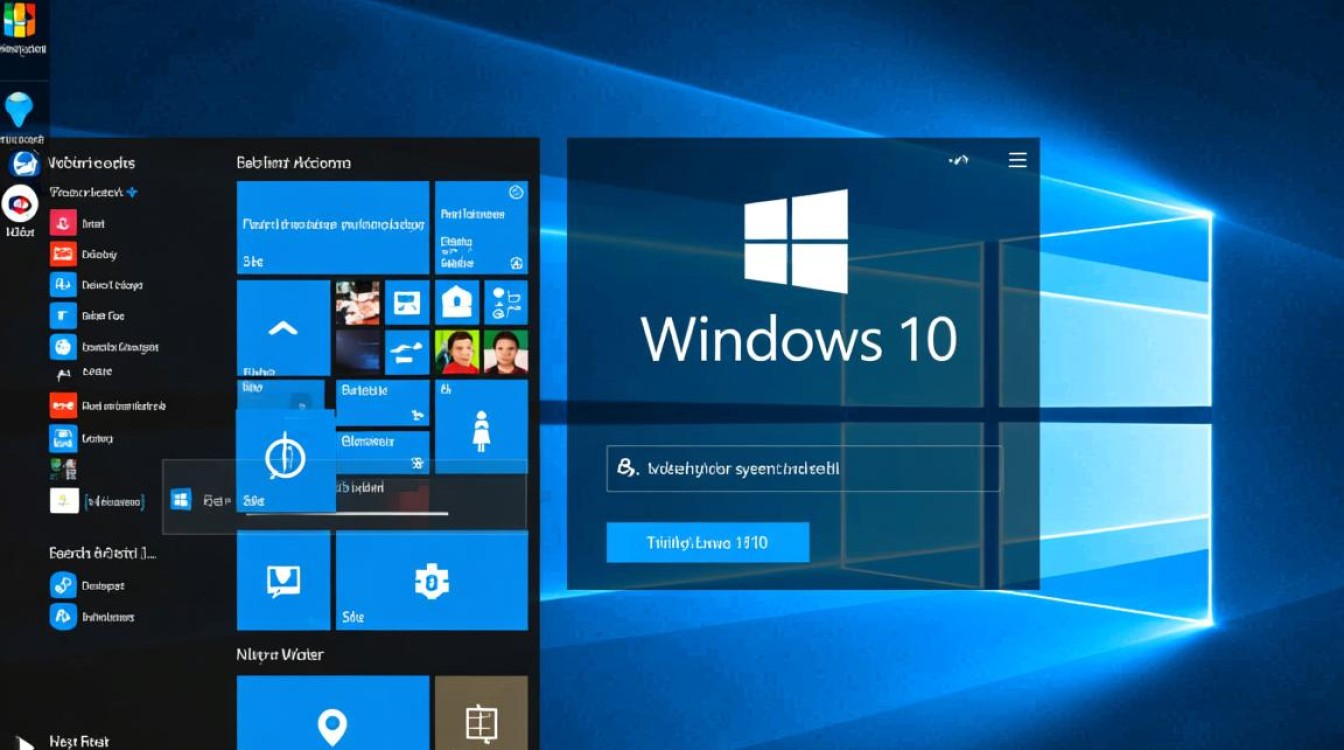Click the Windows 10 title text
The image size is (1344, 750).
point(799,339)
